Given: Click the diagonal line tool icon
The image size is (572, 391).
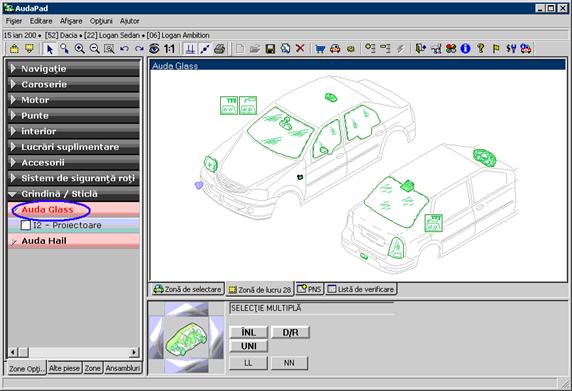Looking at the screenshot, I should click(205, 49).
